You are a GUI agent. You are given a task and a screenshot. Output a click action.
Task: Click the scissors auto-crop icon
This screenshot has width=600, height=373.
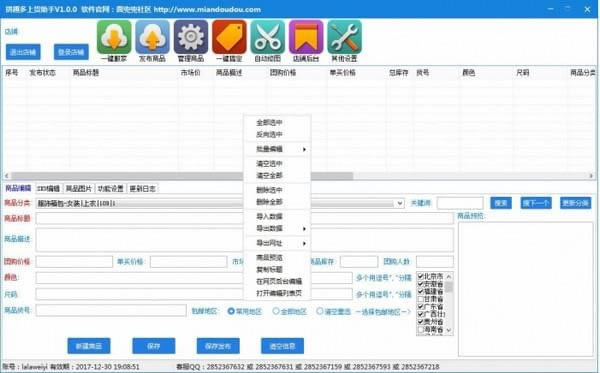click(268, 37)
